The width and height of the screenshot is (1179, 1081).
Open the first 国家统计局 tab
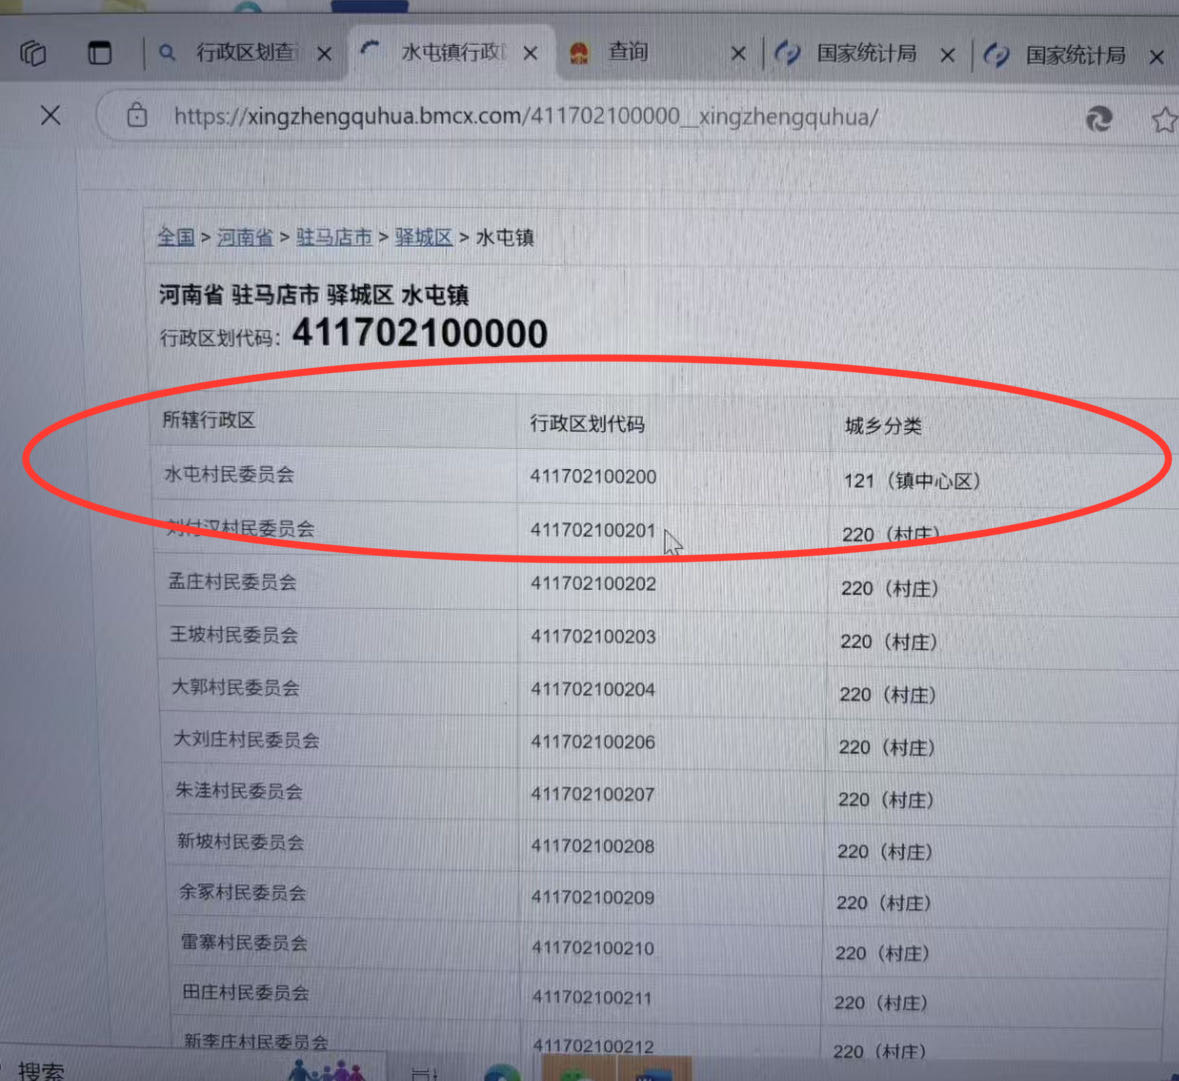[866, 53]
